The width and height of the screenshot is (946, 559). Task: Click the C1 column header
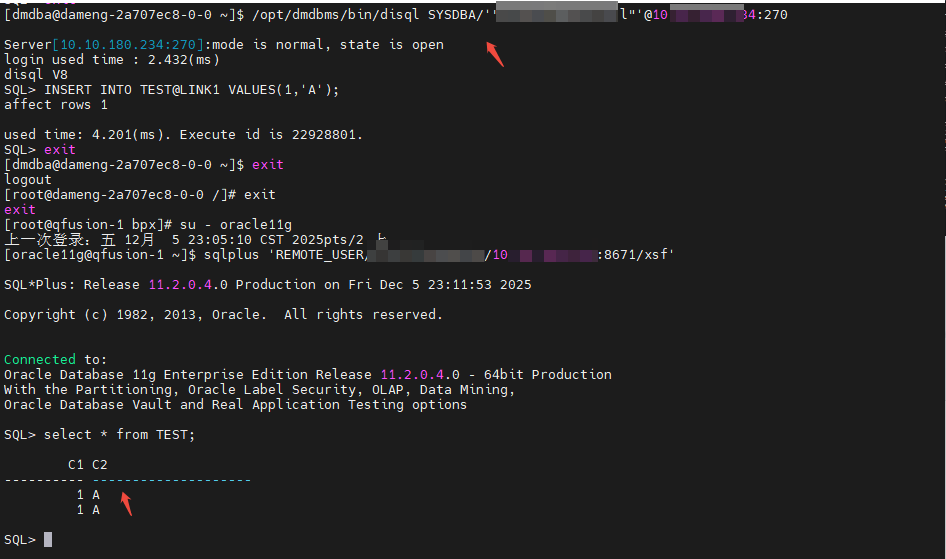(76, 465)
